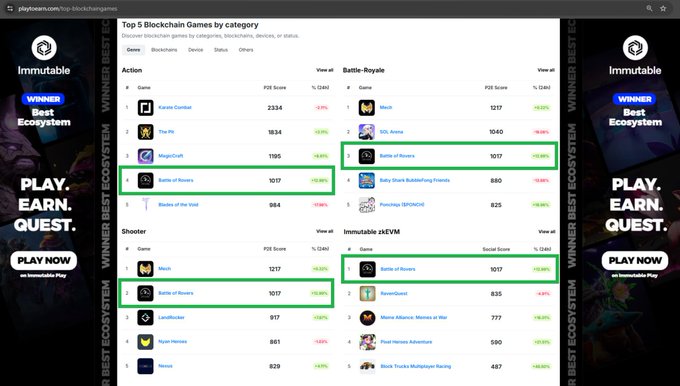Click the browser zoom magnifier icon

pos(649,8)
